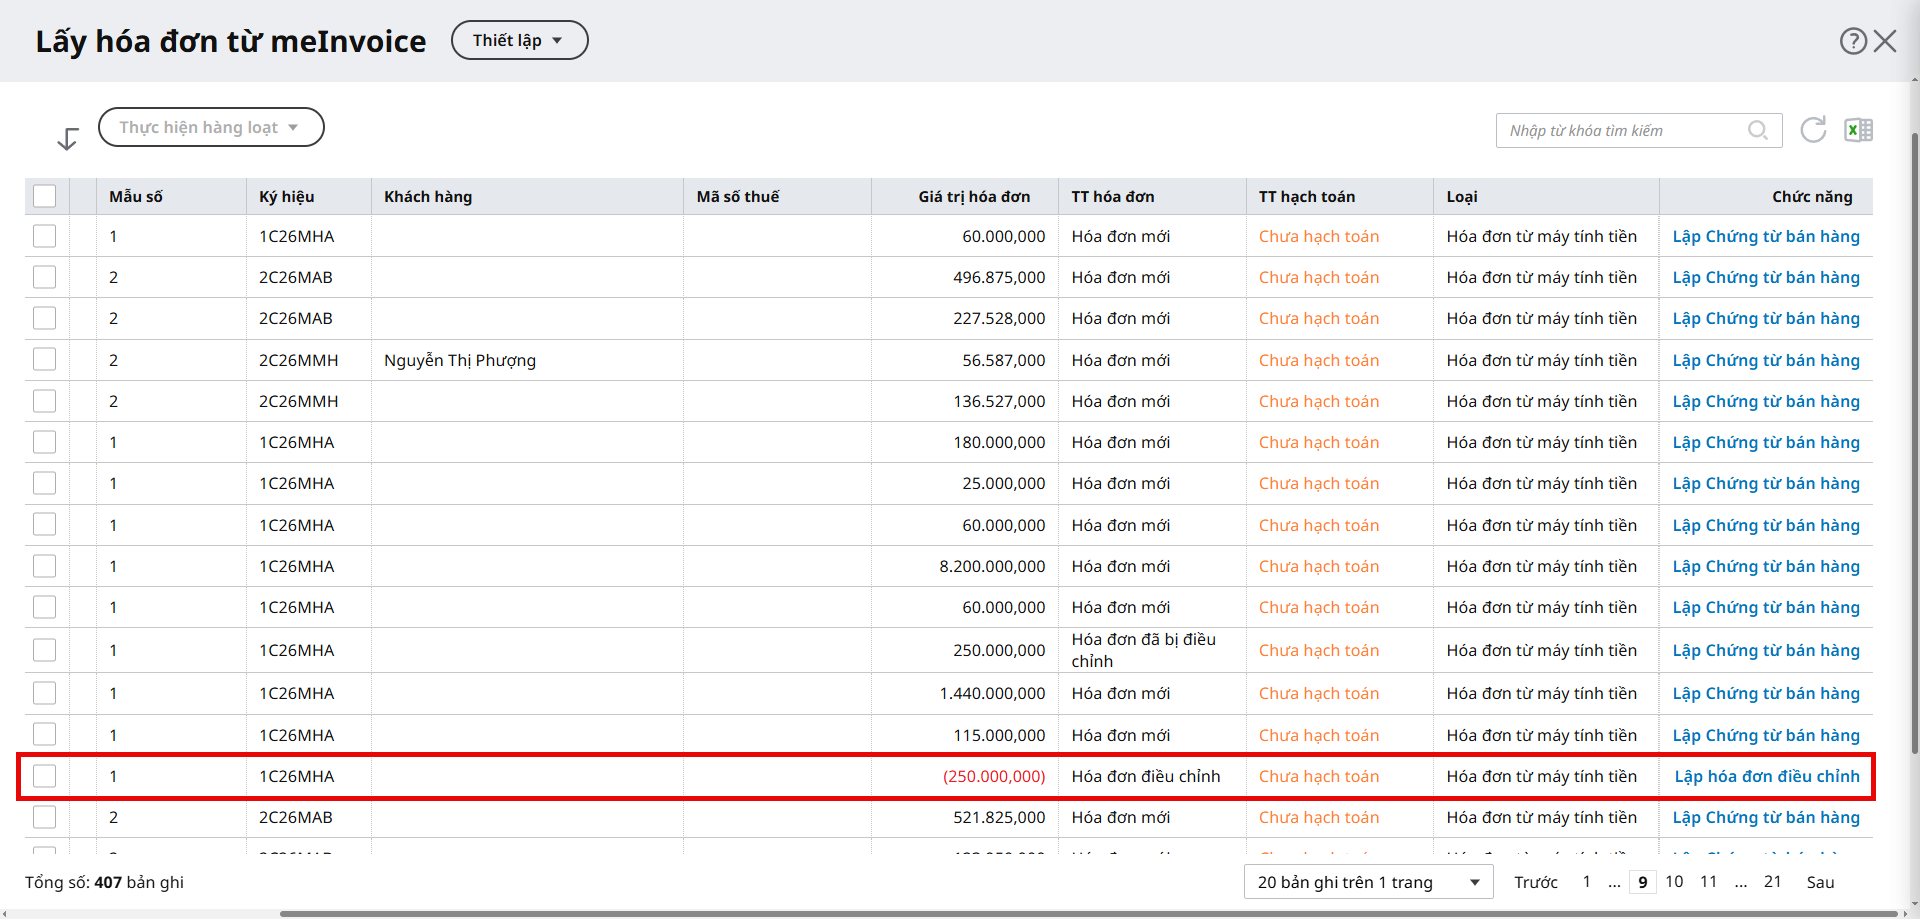
Task: Check the row with value 8.200.000.000
Action: (45, 566)
